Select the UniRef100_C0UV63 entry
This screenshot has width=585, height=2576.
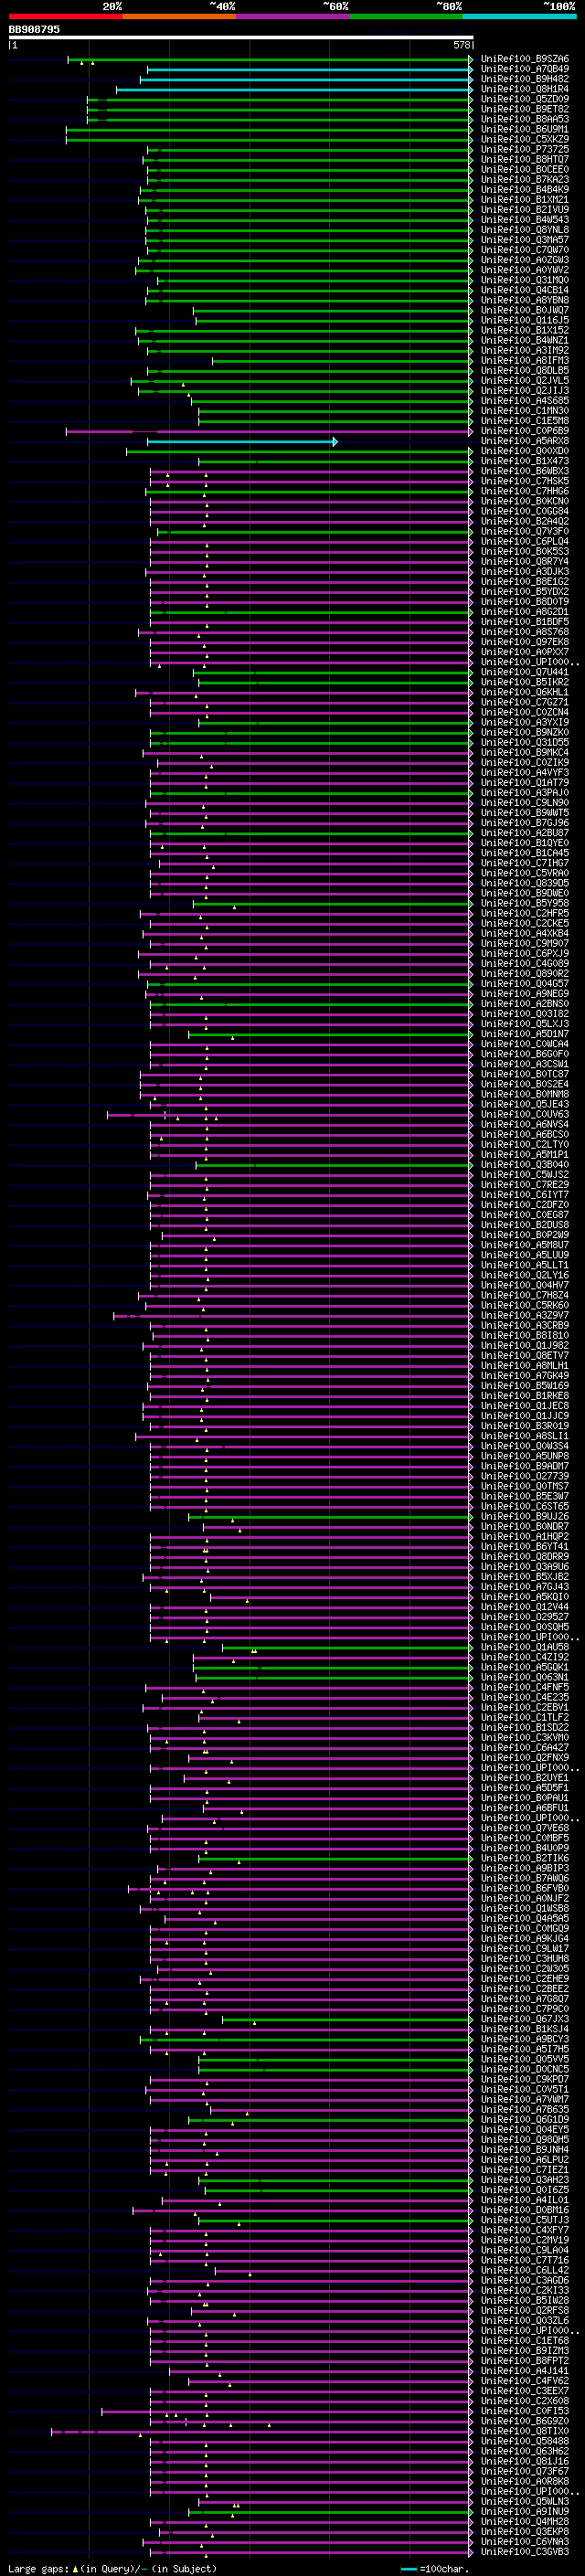pyautogui.click(x=525, y=1115)
